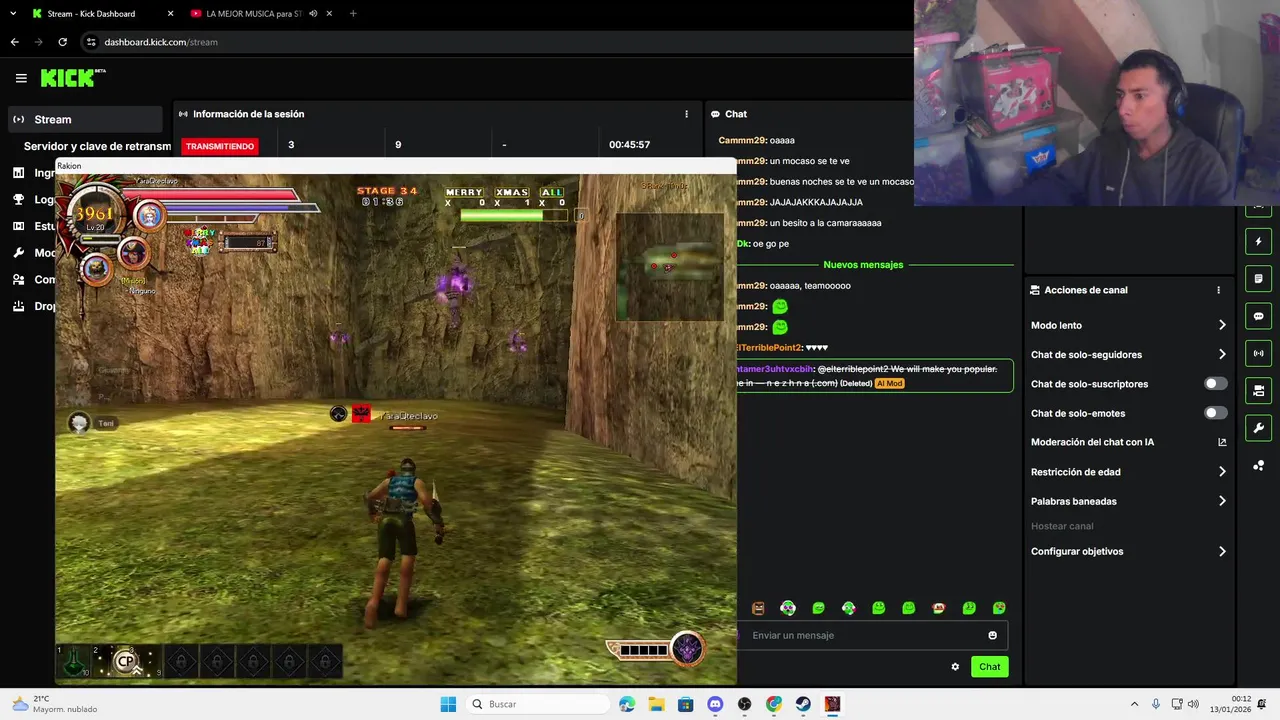This screenshot has width=1280, height=720.
Task: Click the wrench sidebar icon
Action: (1258, 428)
